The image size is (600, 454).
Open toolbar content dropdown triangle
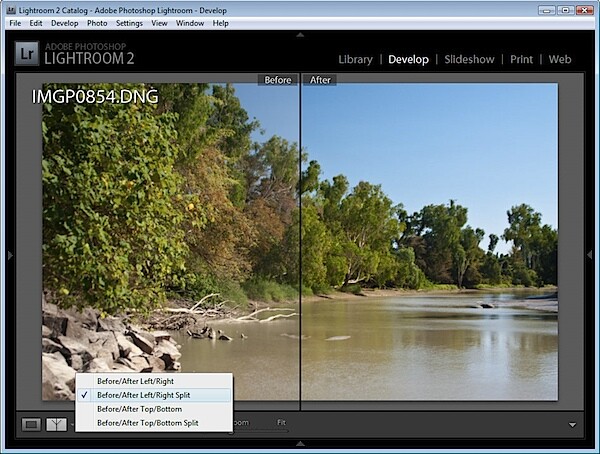[x=572, y=425]
